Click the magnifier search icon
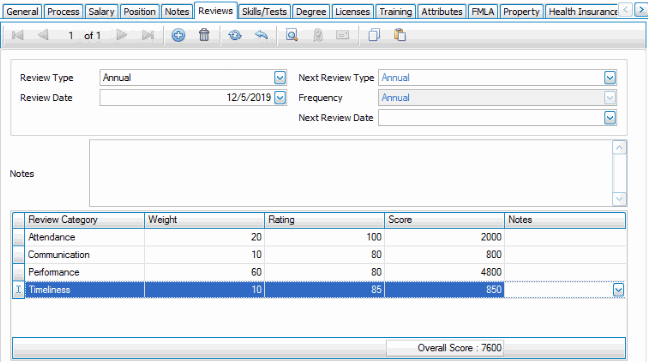This screenshot has height=362, width=648. [292, 36]
